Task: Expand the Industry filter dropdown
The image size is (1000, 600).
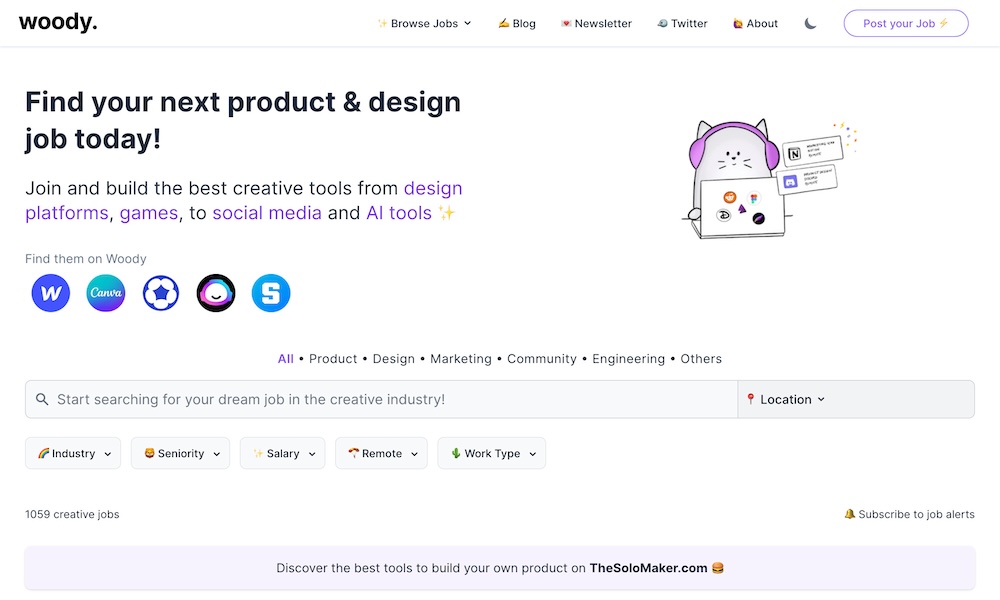Action: 73,453
